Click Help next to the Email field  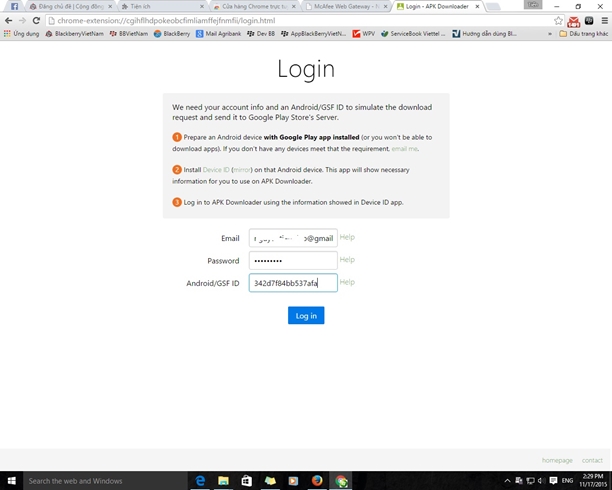[347, 237]
